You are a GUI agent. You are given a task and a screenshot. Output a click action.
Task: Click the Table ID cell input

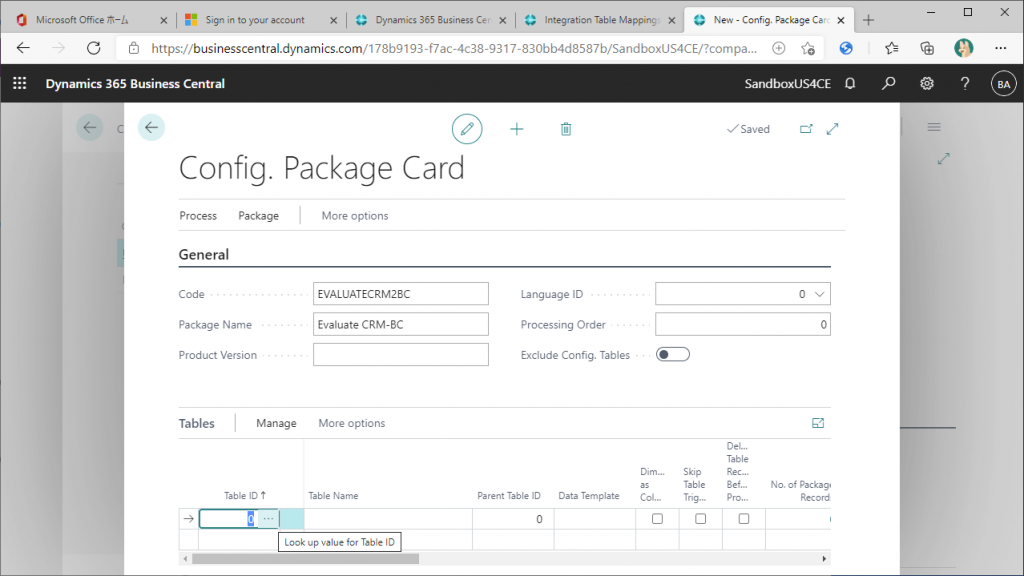tap(229, 519)
